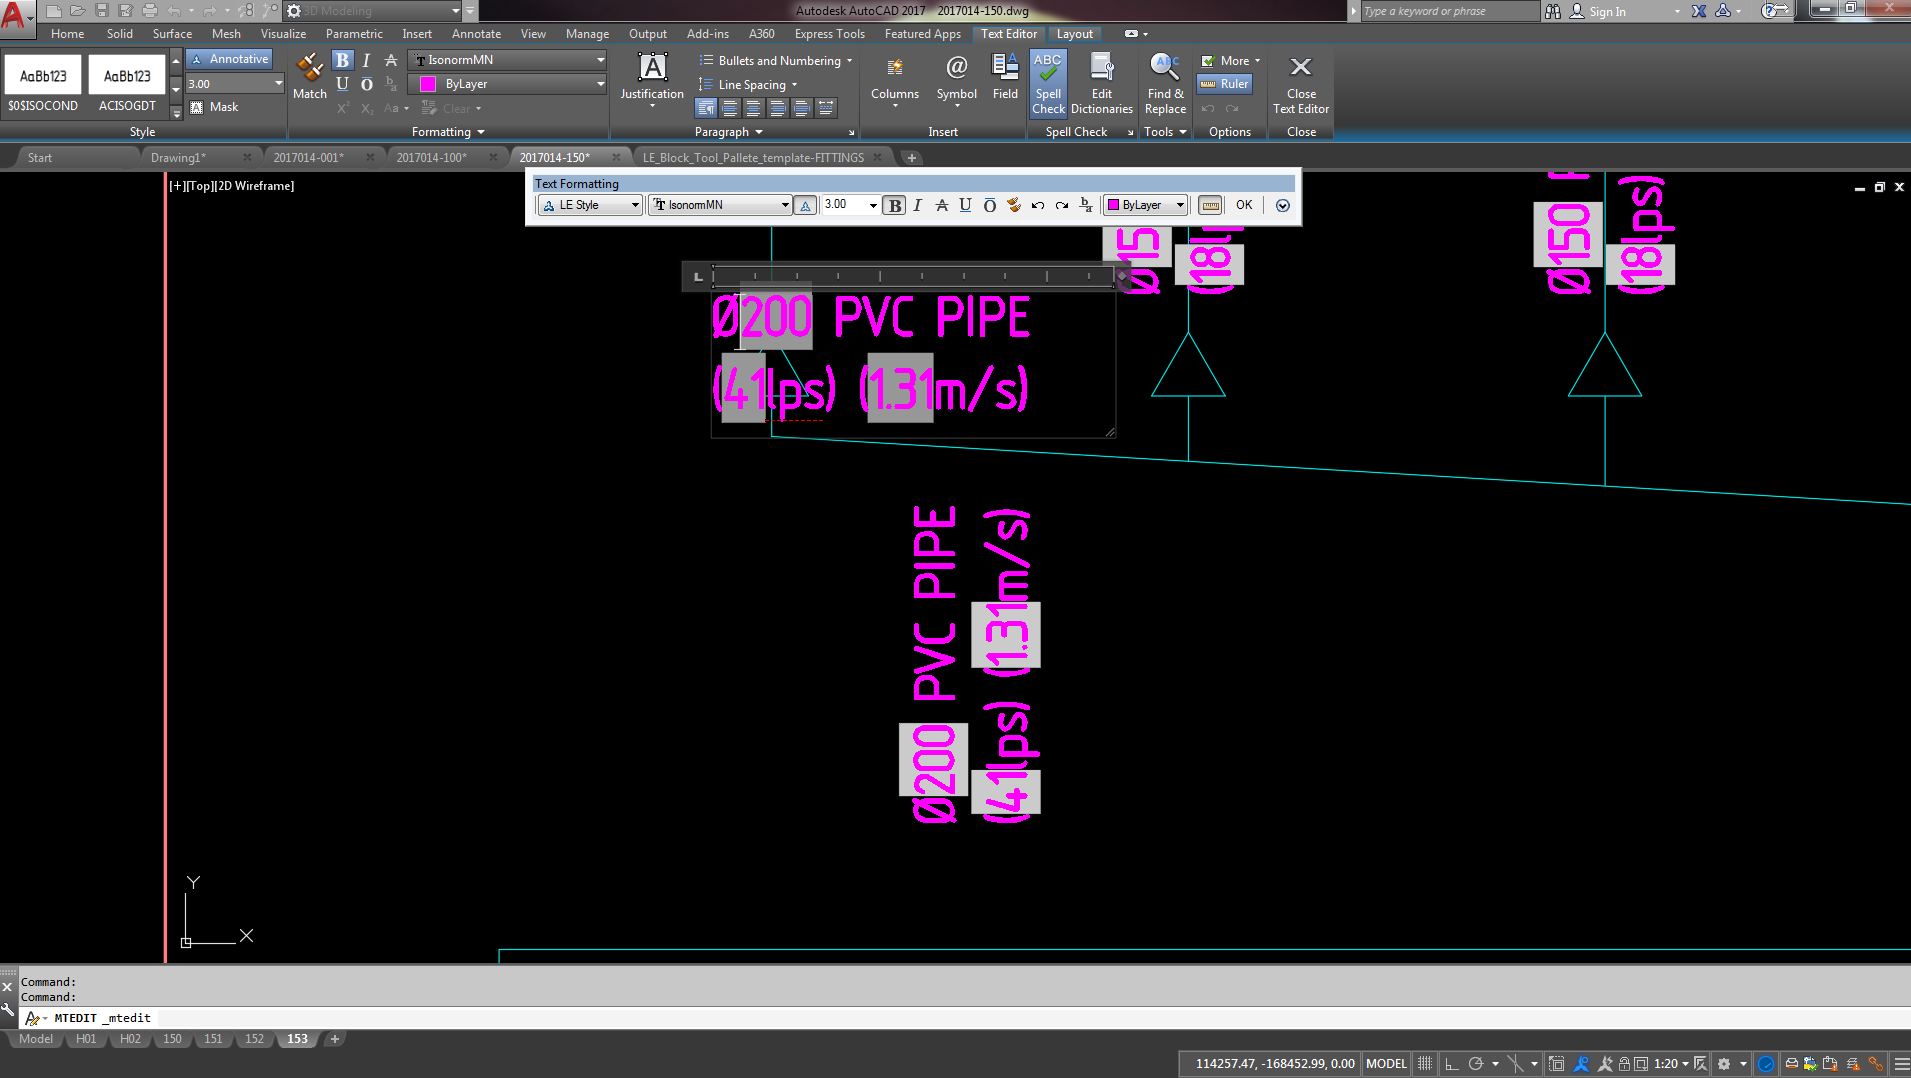Toggle the drawing grid display
This screenshot has height=1078, width=1911.
coord(1425,1063)
